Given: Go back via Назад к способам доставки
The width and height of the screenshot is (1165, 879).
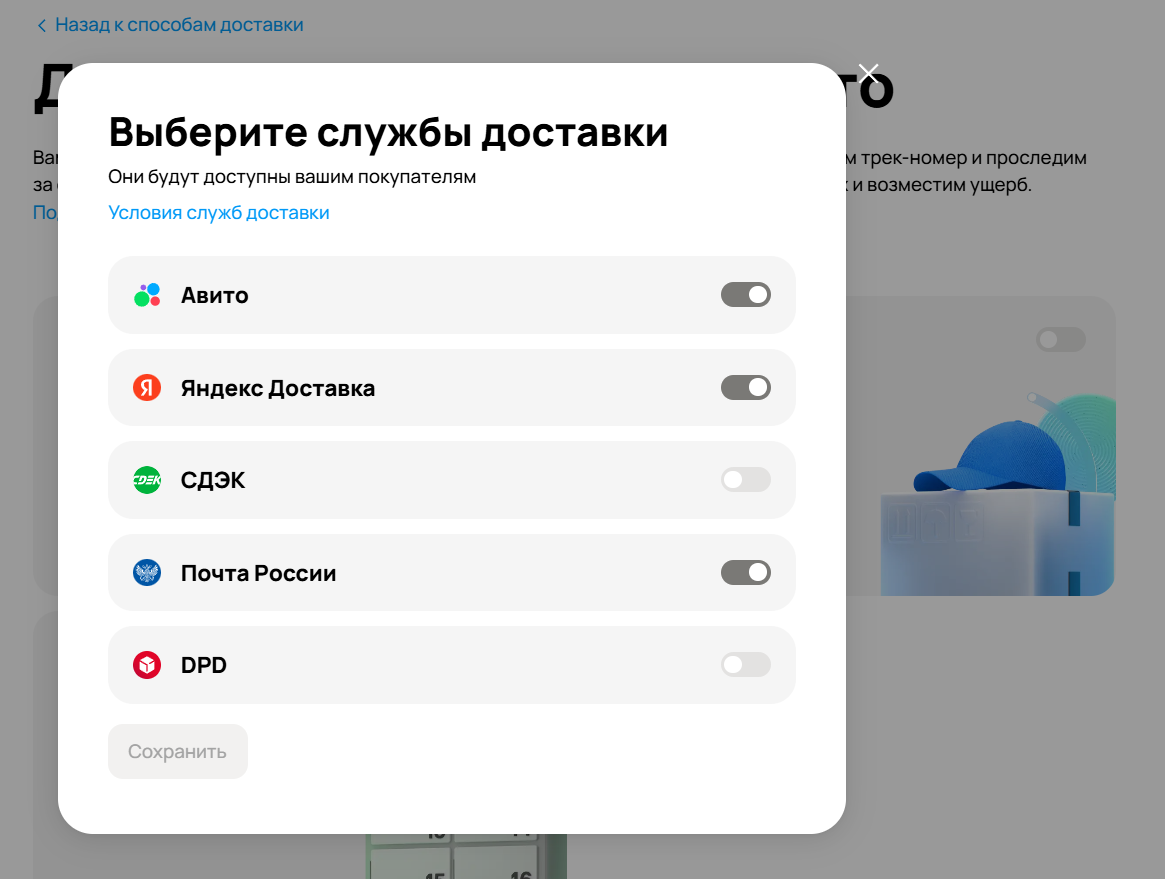Looking at the screenshot, I should [x=179, y=25].
